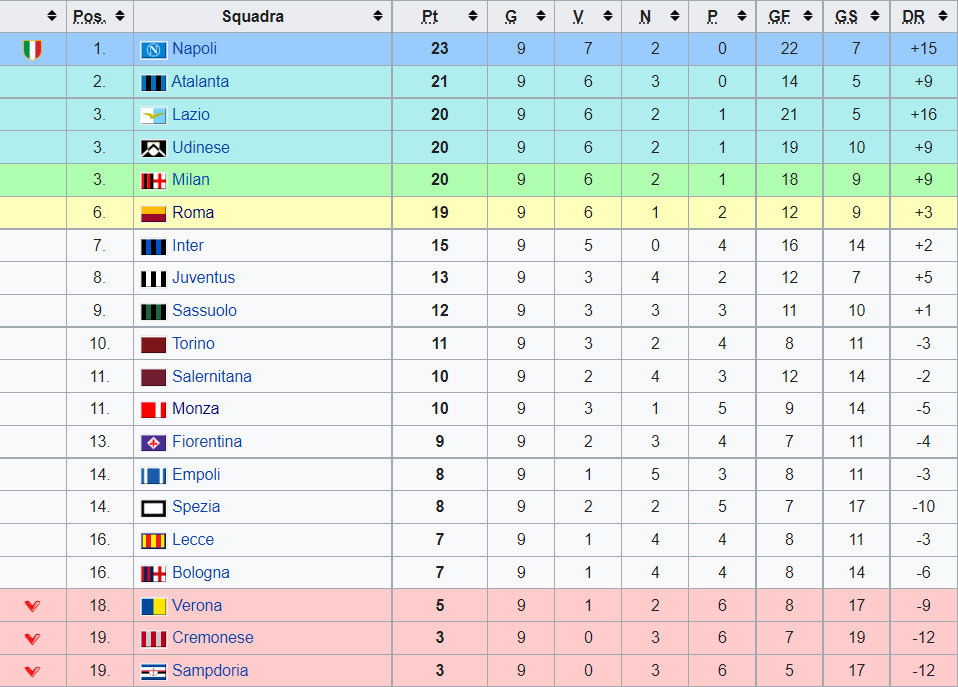Open the Salernitana team link
Image resolution: width=958 pixels, height=687 pixels.
coord(212,377)
